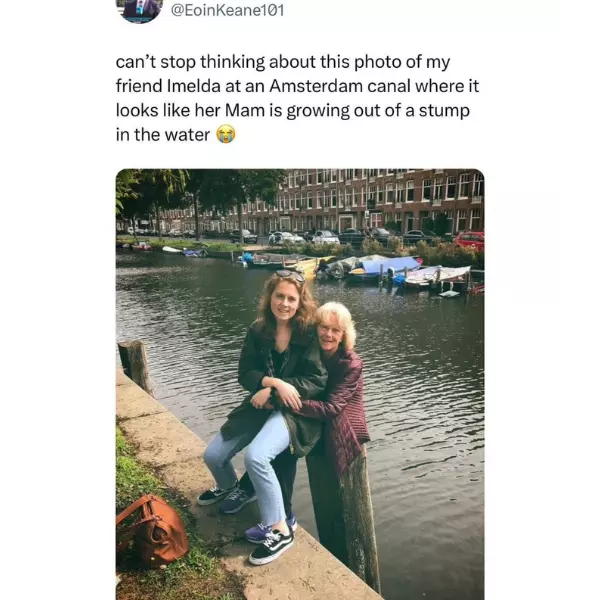Click the profile avatar at the top
The image size is (600, 600).
139,9
